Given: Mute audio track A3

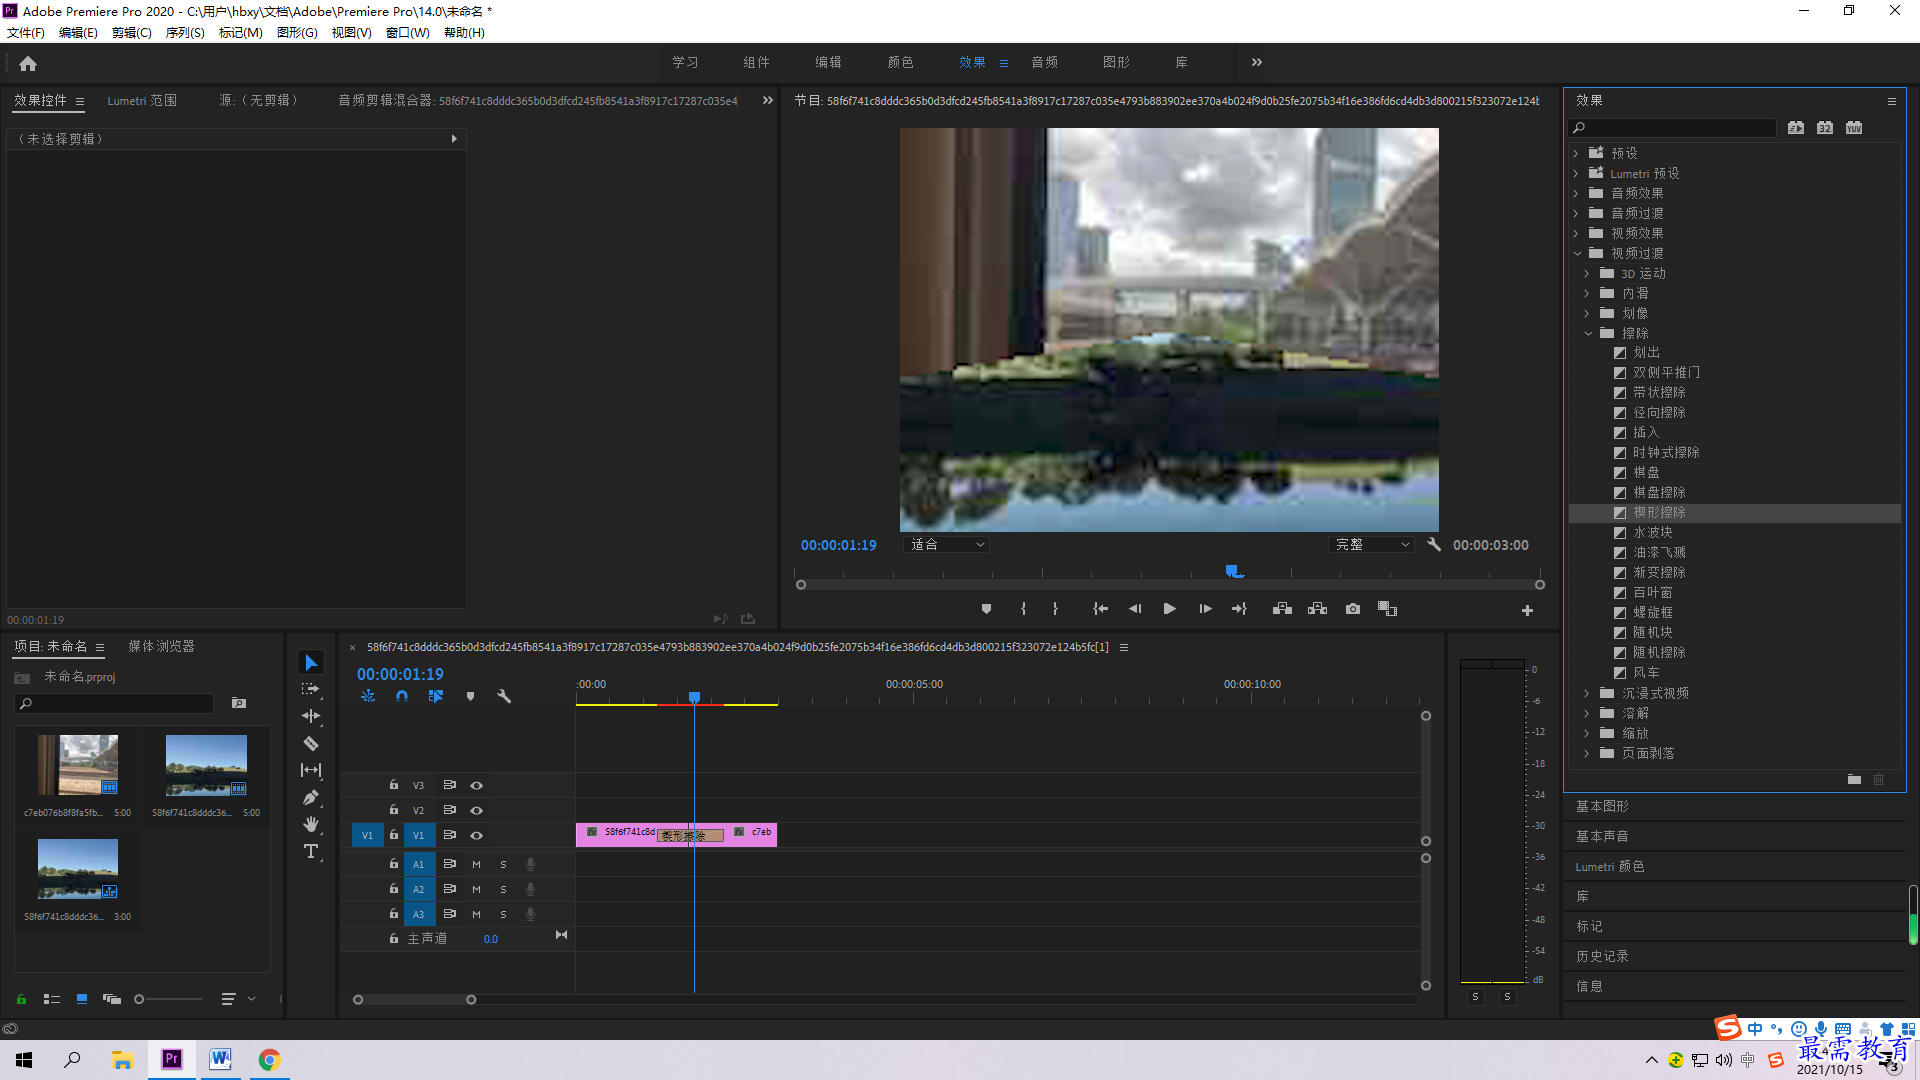Looking at the screenshot, I should pos(476,914).
